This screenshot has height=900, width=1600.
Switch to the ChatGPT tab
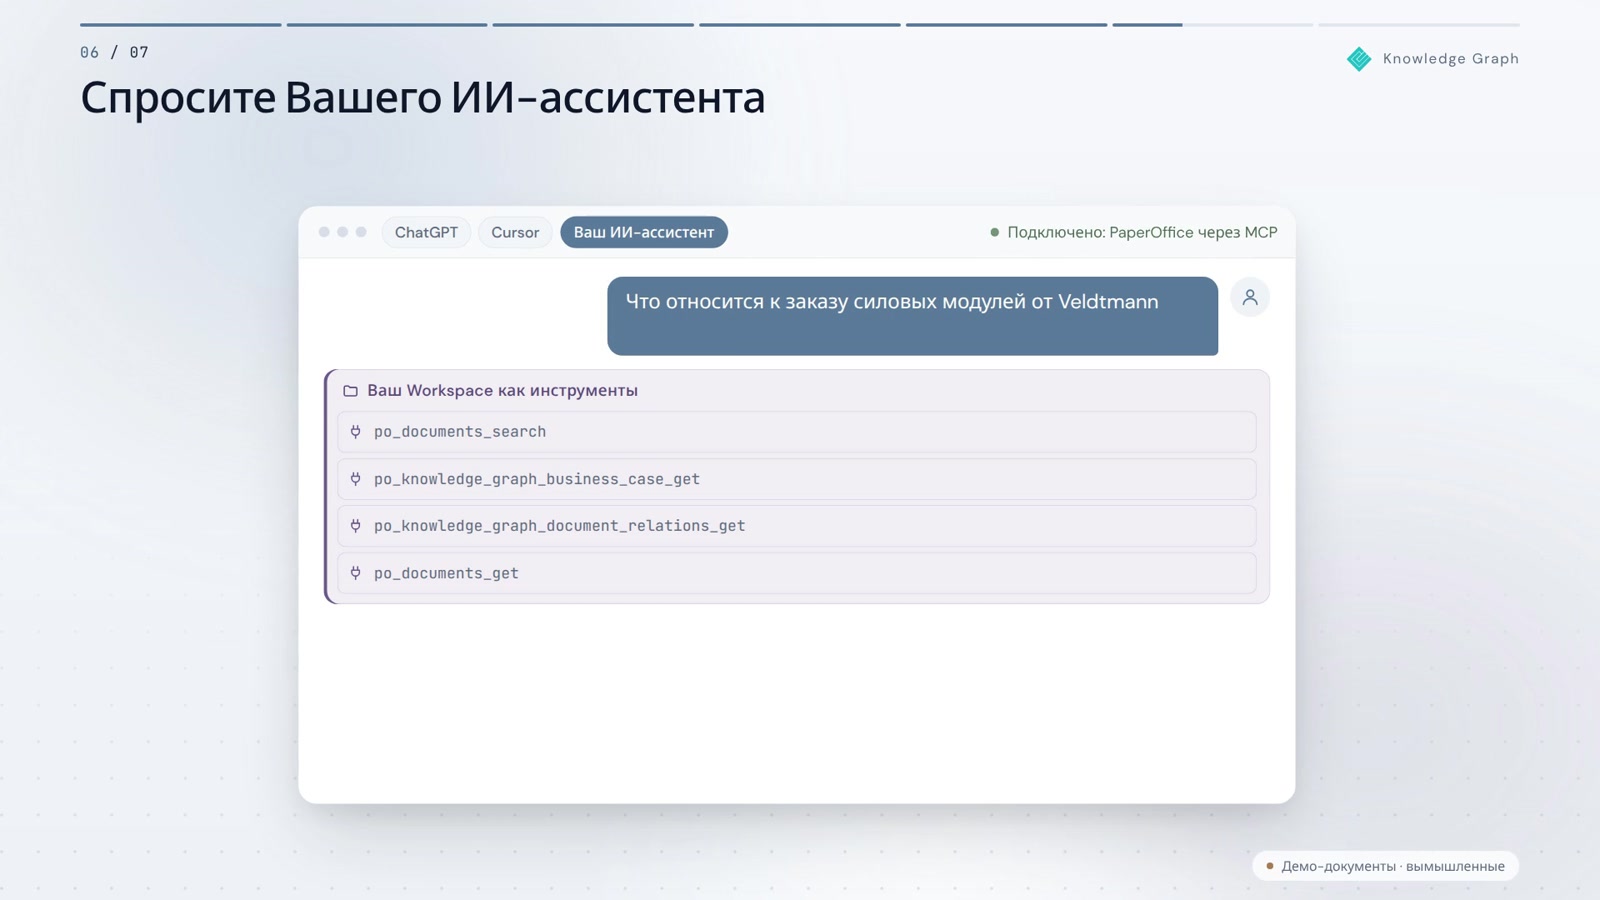coord(426,232)
